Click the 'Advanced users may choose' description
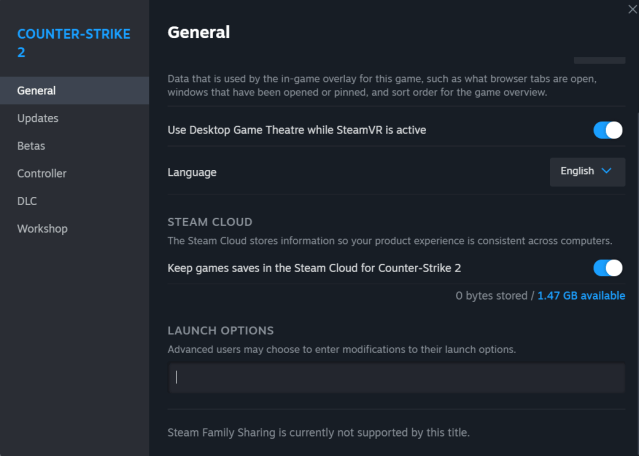The image size is (639, 456). 342,350
